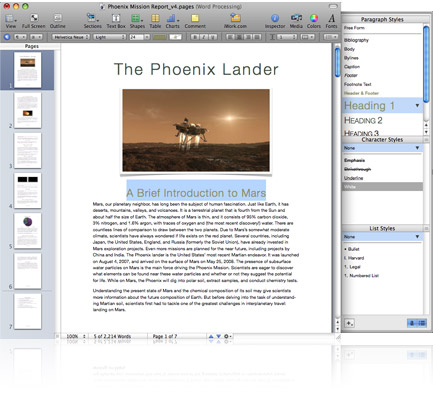The width and height of the screenshot is (435, 398).
Task: Click the paragraph styles list scrollbar
Action: click(x=426, y=64)
